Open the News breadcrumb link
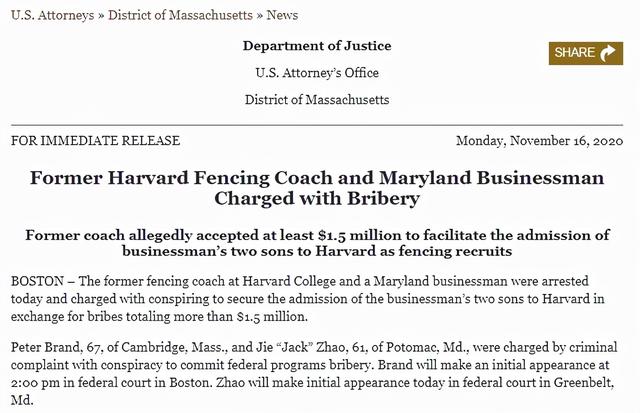Screen dimensions: 640x413 (282, 15)
